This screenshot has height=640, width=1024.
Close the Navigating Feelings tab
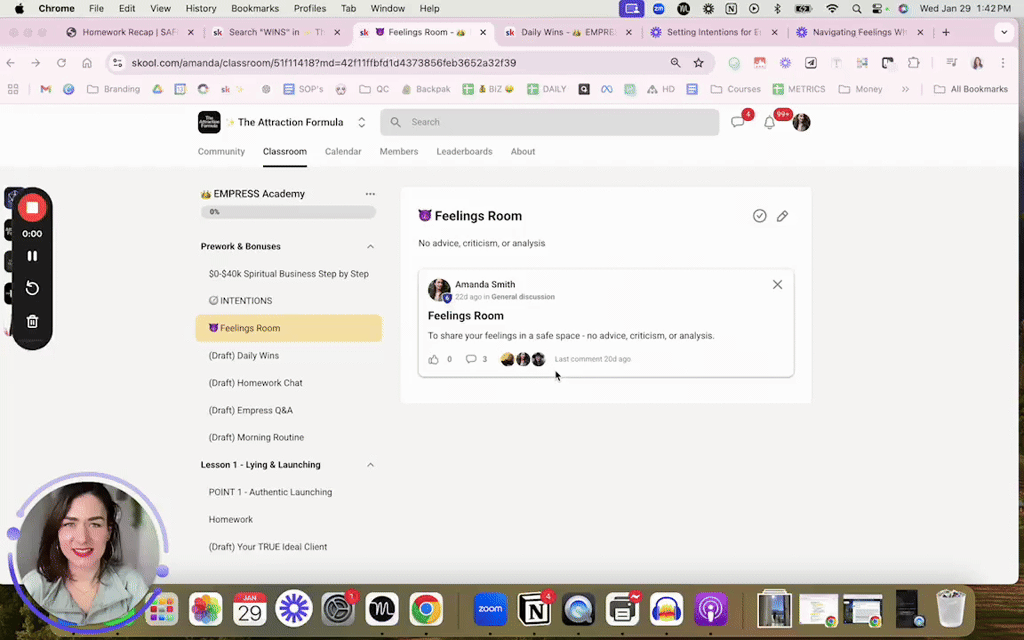(920, 32)
